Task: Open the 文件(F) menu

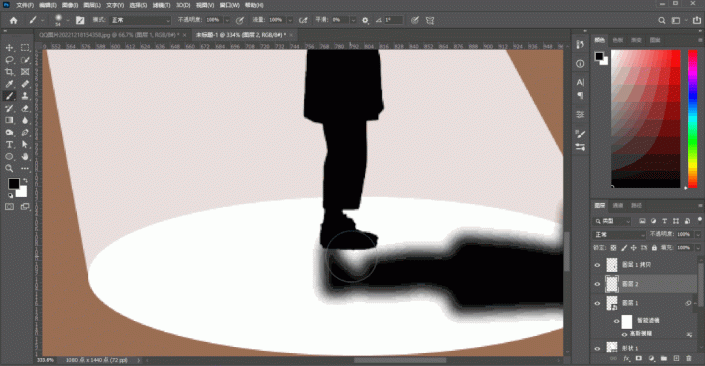Action: pos(25,5)
